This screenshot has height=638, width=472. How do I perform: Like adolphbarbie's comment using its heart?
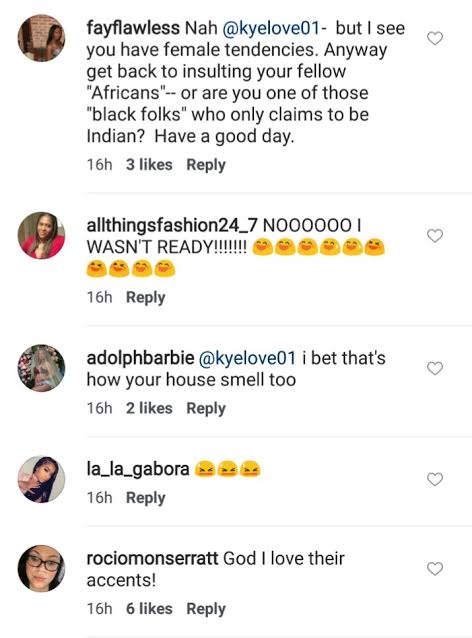[435, 368]
